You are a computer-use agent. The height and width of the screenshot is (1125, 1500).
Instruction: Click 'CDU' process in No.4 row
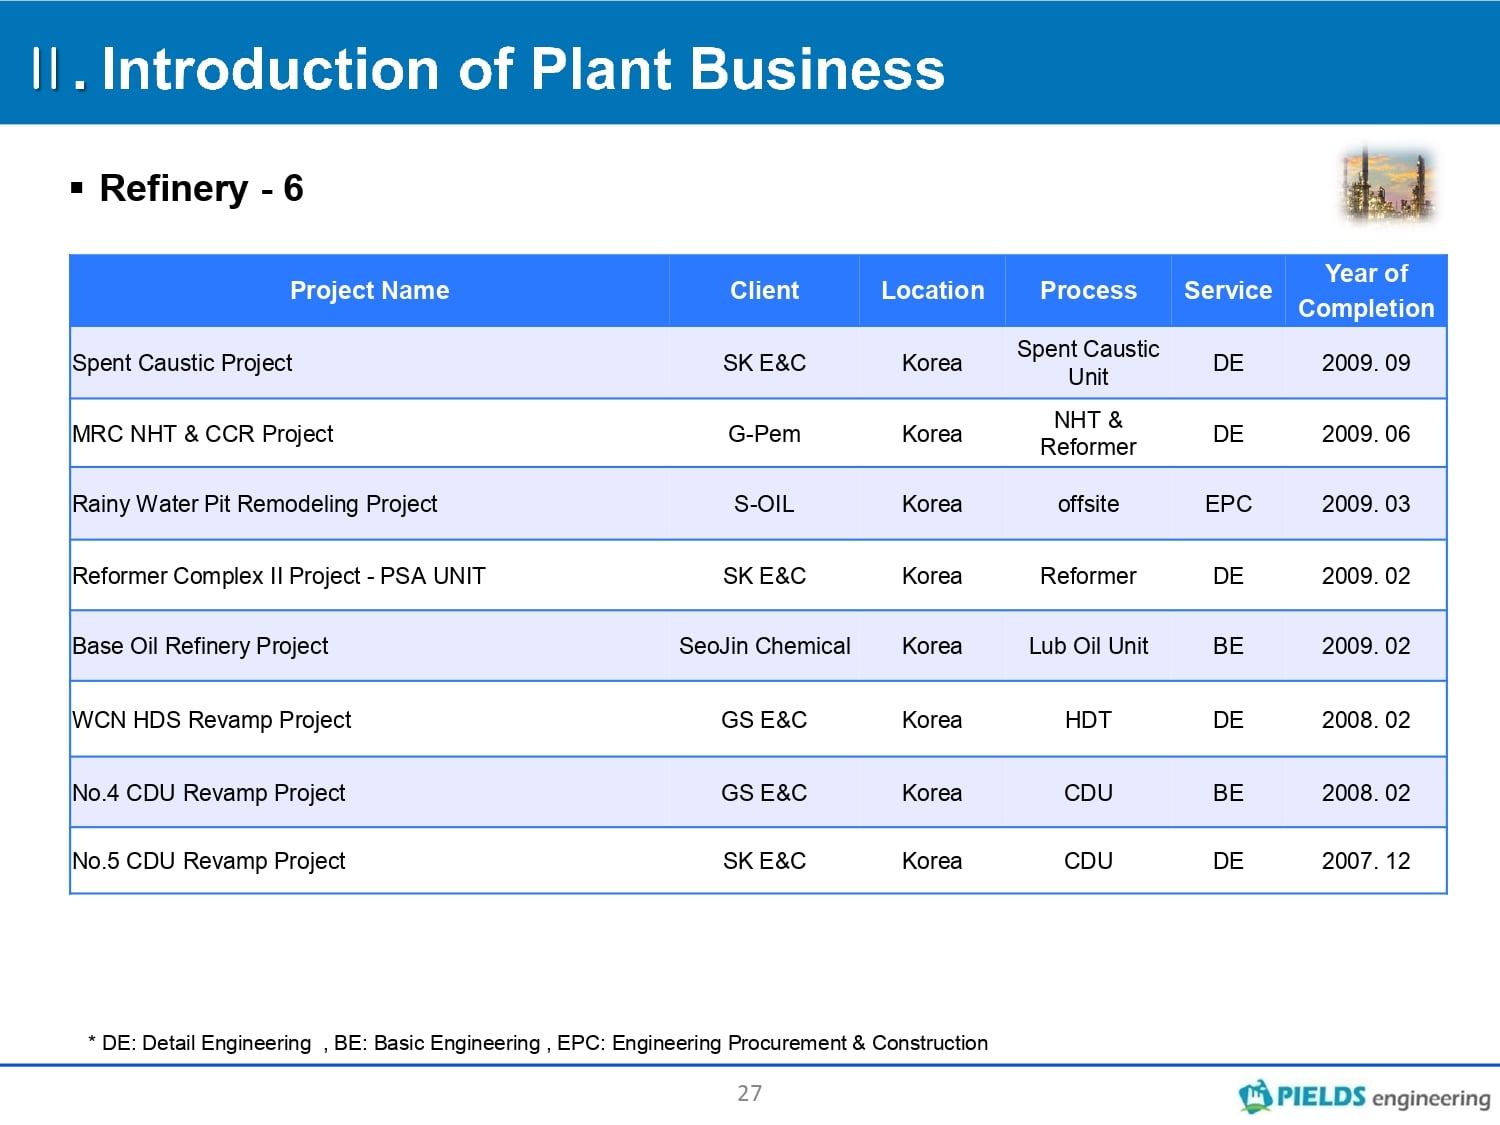1088,793
